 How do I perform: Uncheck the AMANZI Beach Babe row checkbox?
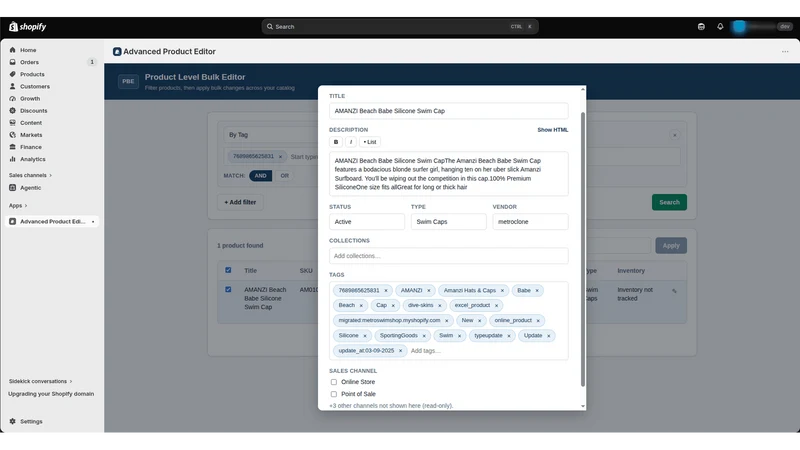pos(228,289)
